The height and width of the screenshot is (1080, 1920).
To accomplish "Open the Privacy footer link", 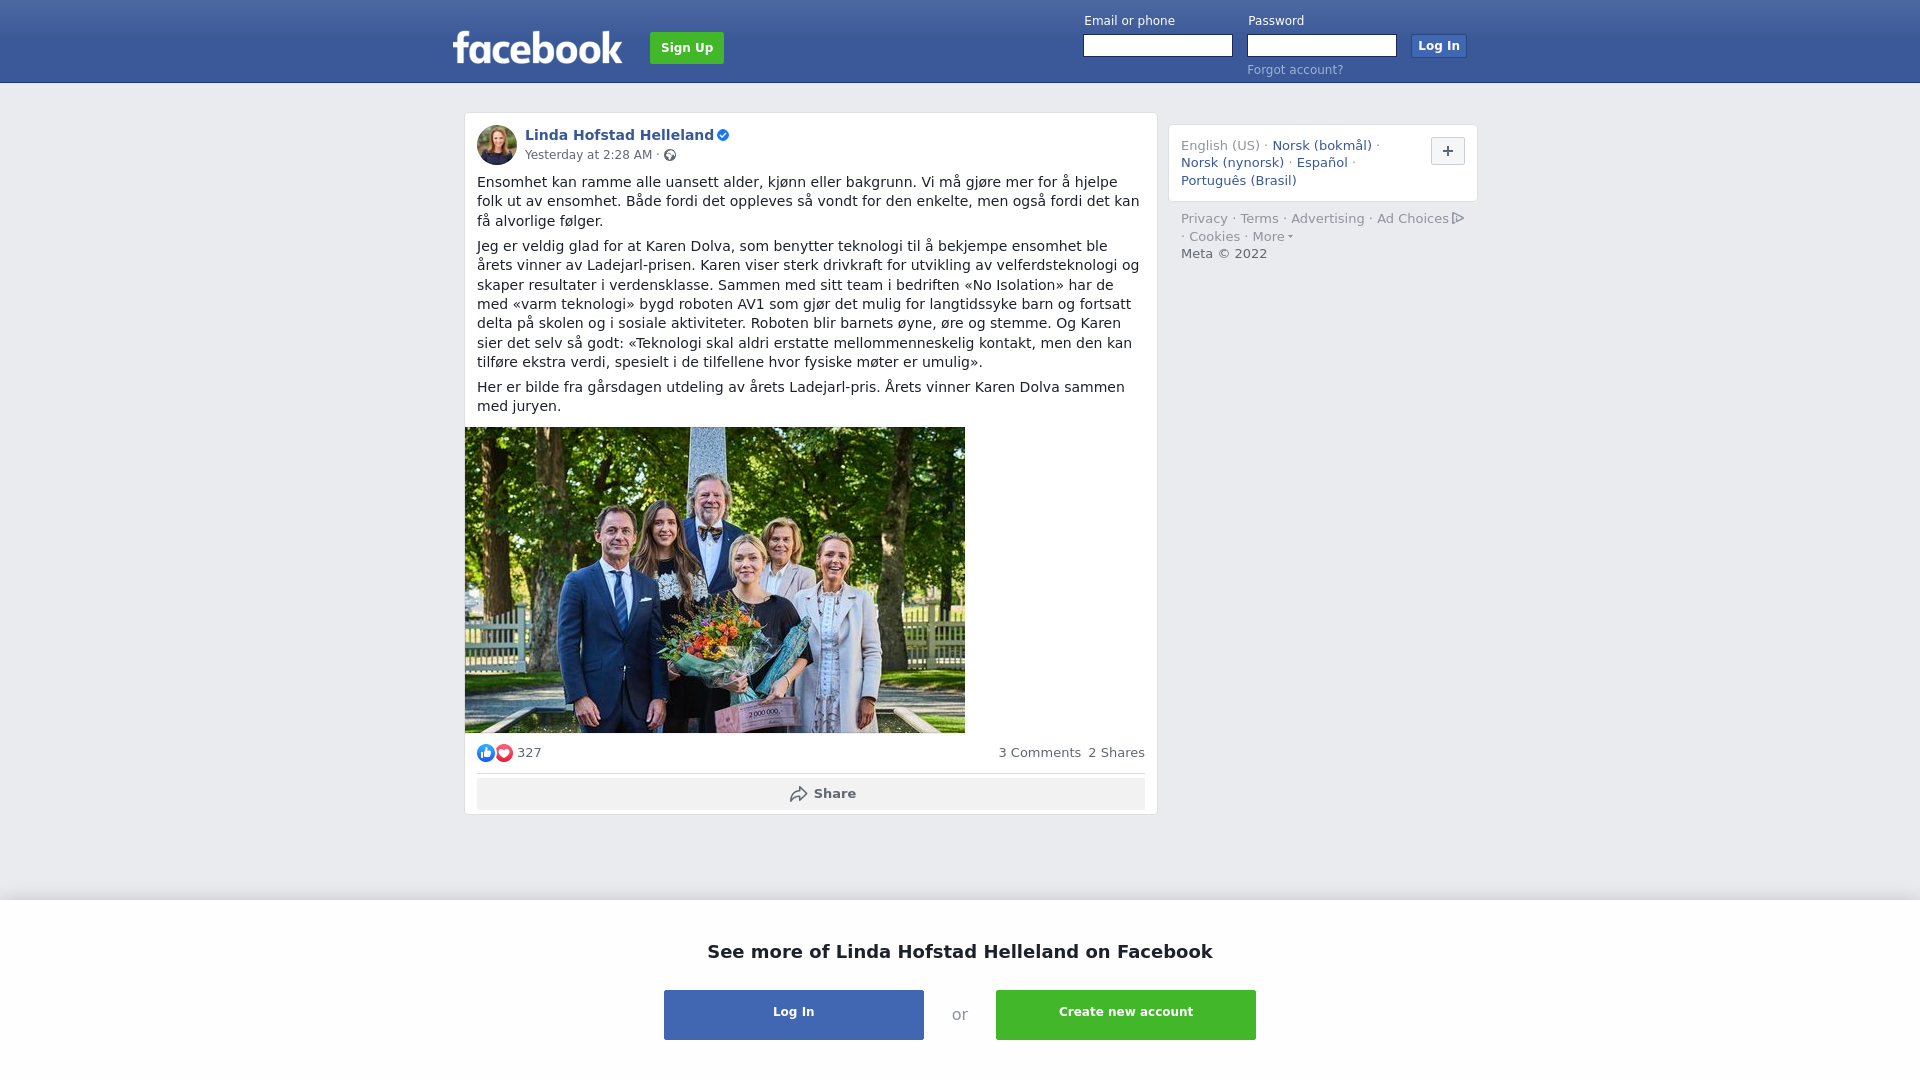I will (x=1204, y=219).
